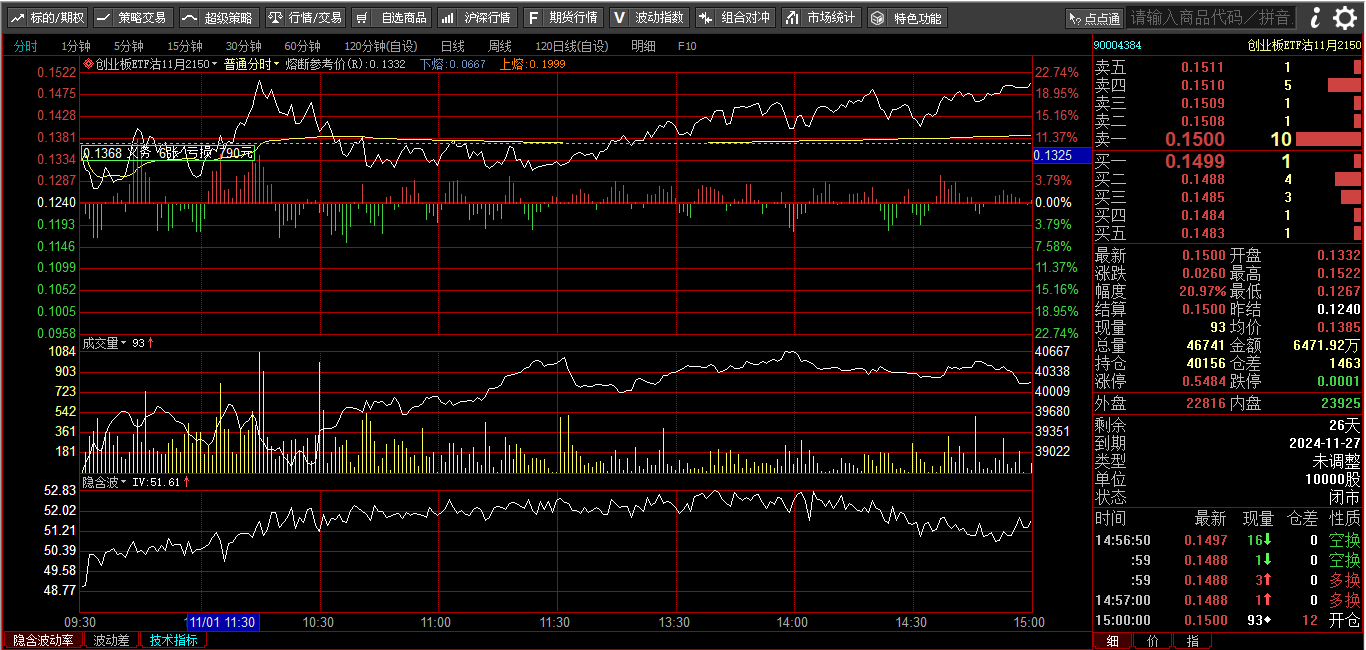Click the 内盘 value 23925
This screenshot has height=650, width=1366.
[1340, 404]
